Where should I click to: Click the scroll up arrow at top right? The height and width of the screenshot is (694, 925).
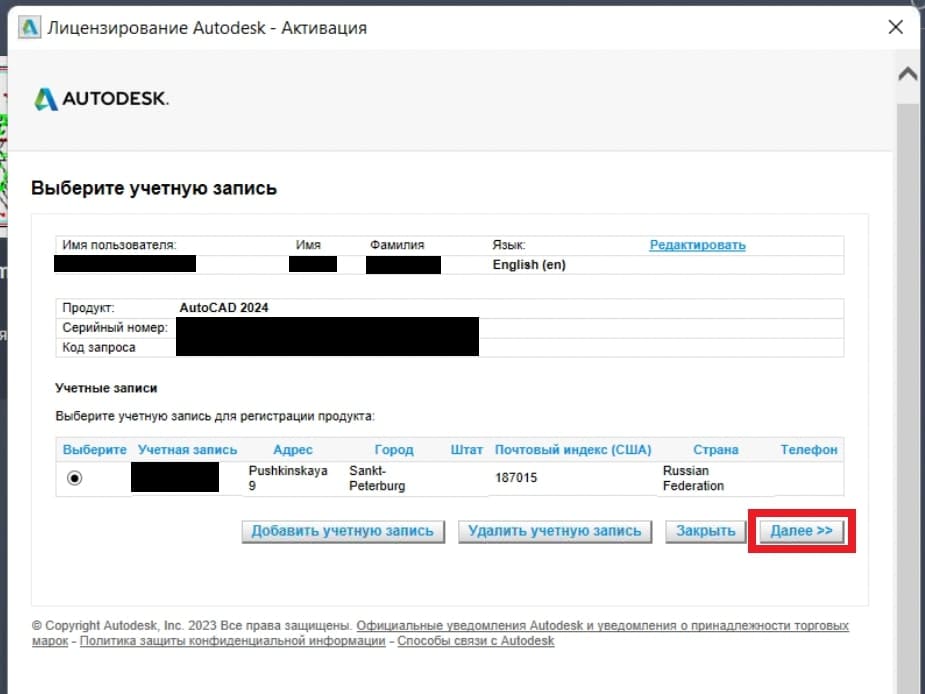(x=908, y=75)
